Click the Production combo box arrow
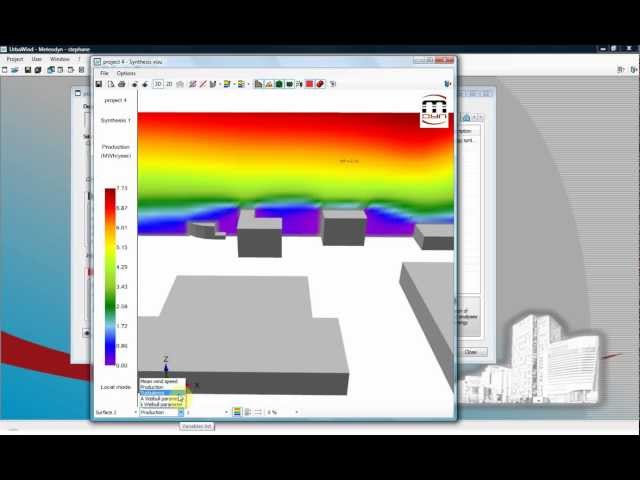The height and width of the screenshot is (480, 640). 181,413
